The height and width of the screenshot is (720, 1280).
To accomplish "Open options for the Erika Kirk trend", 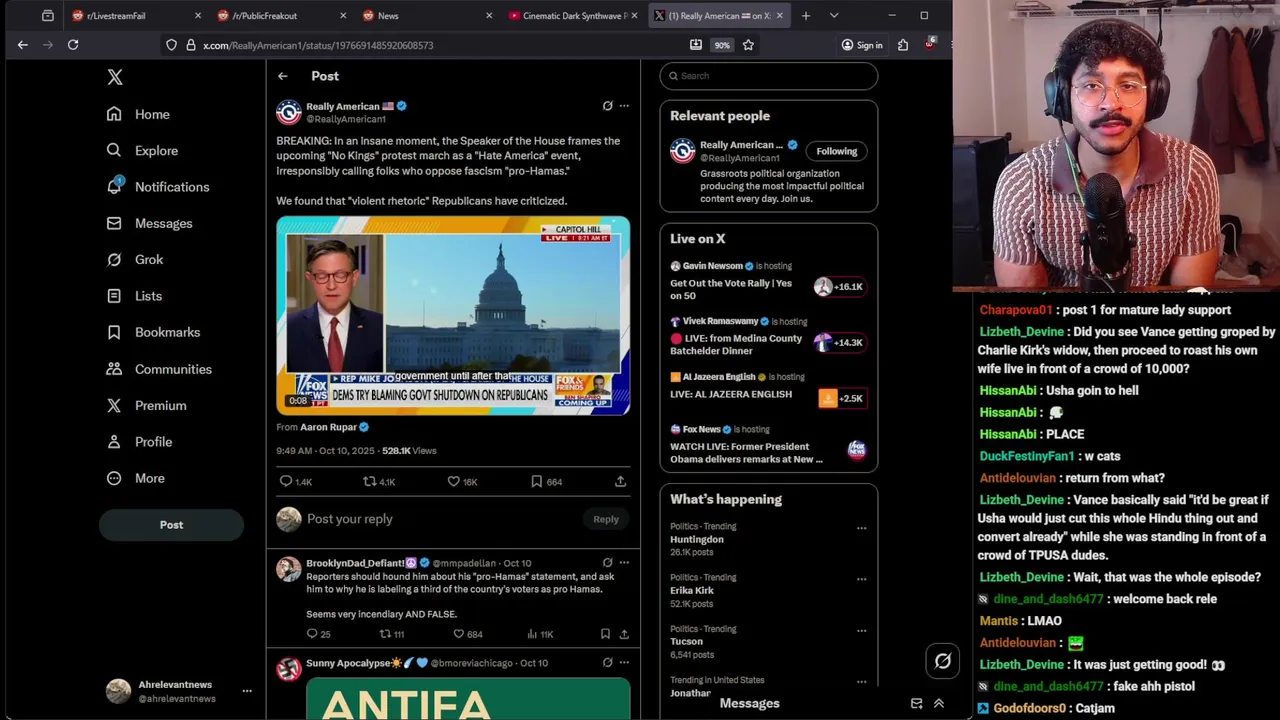I will point(861,579).
